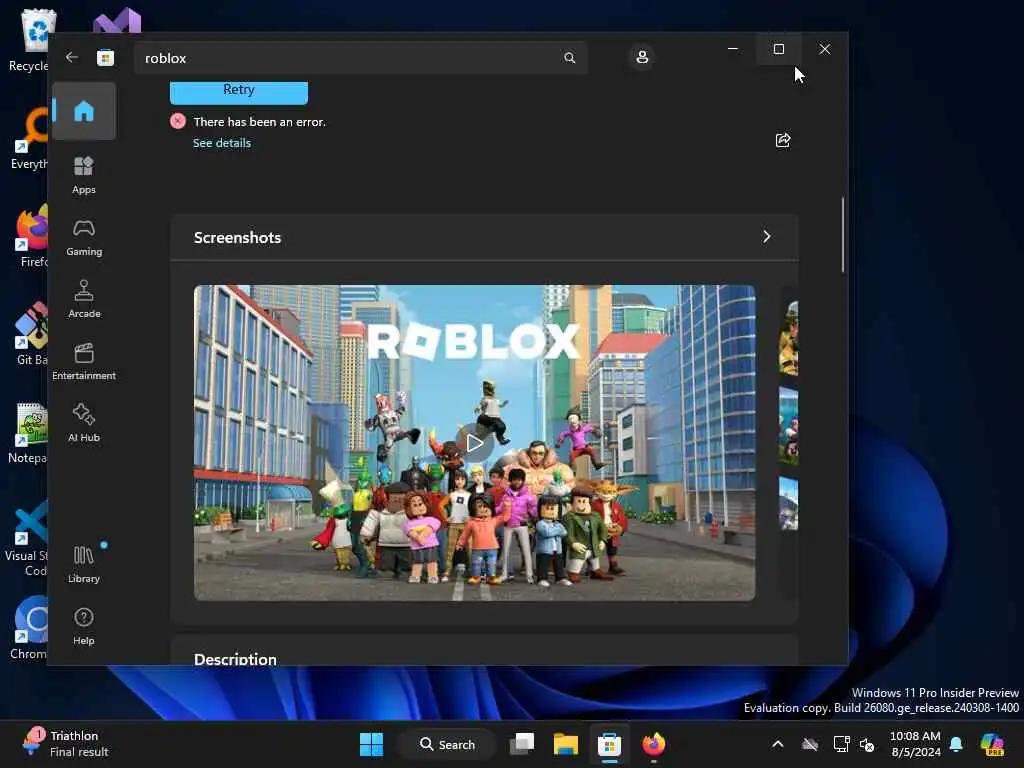The height and width of the screenshot is (768, 1024).
Task: Select the Notepad++ desktop shortcut
Action: 28,434
